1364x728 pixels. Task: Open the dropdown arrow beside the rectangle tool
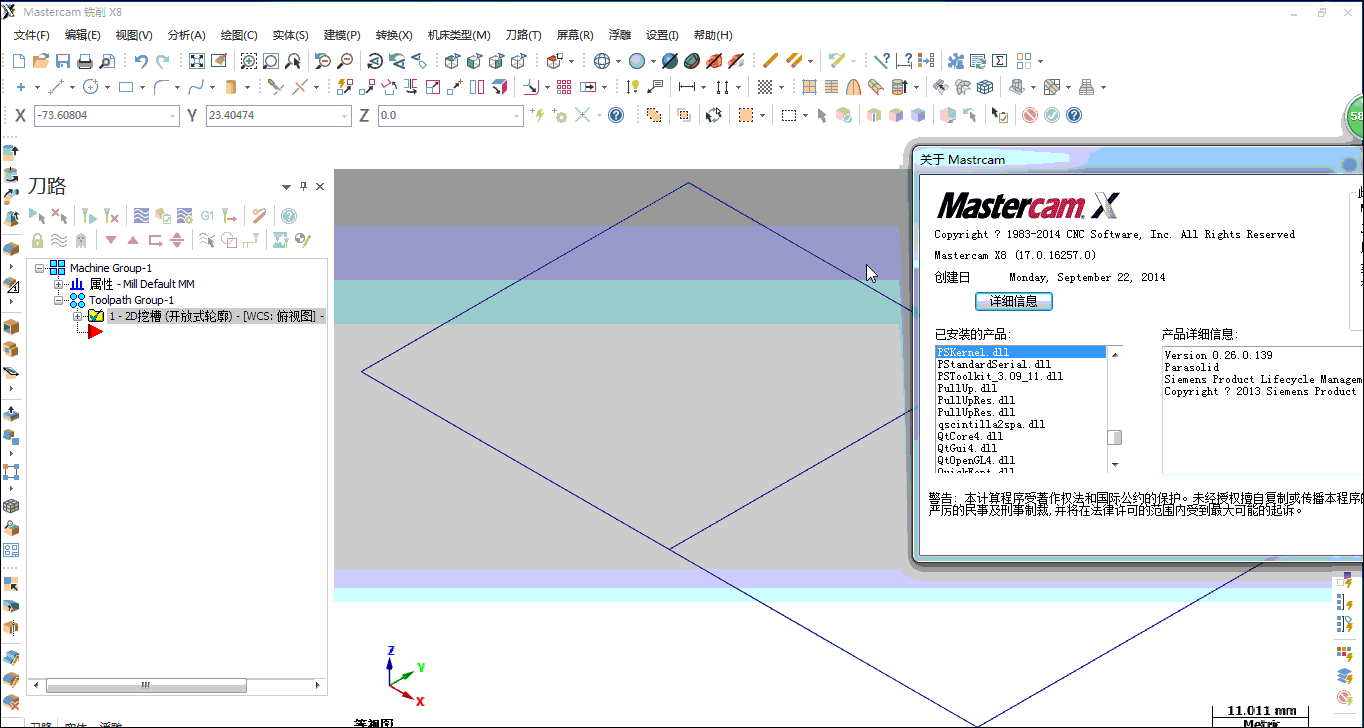142,87
